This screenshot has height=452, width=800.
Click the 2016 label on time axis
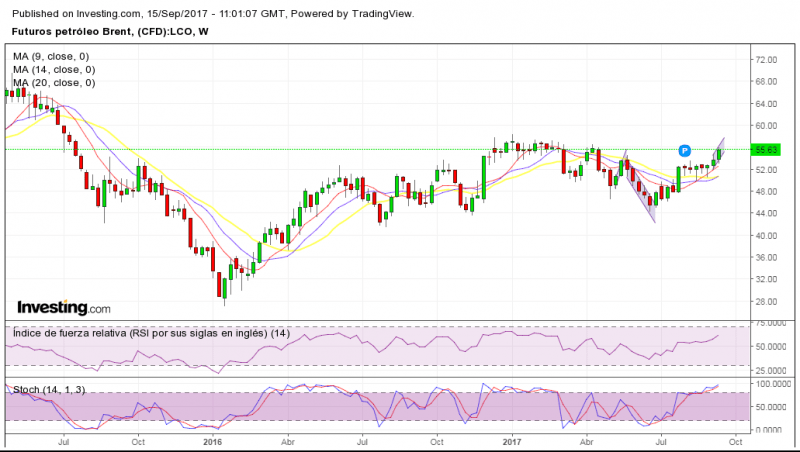tap(212, 440)
